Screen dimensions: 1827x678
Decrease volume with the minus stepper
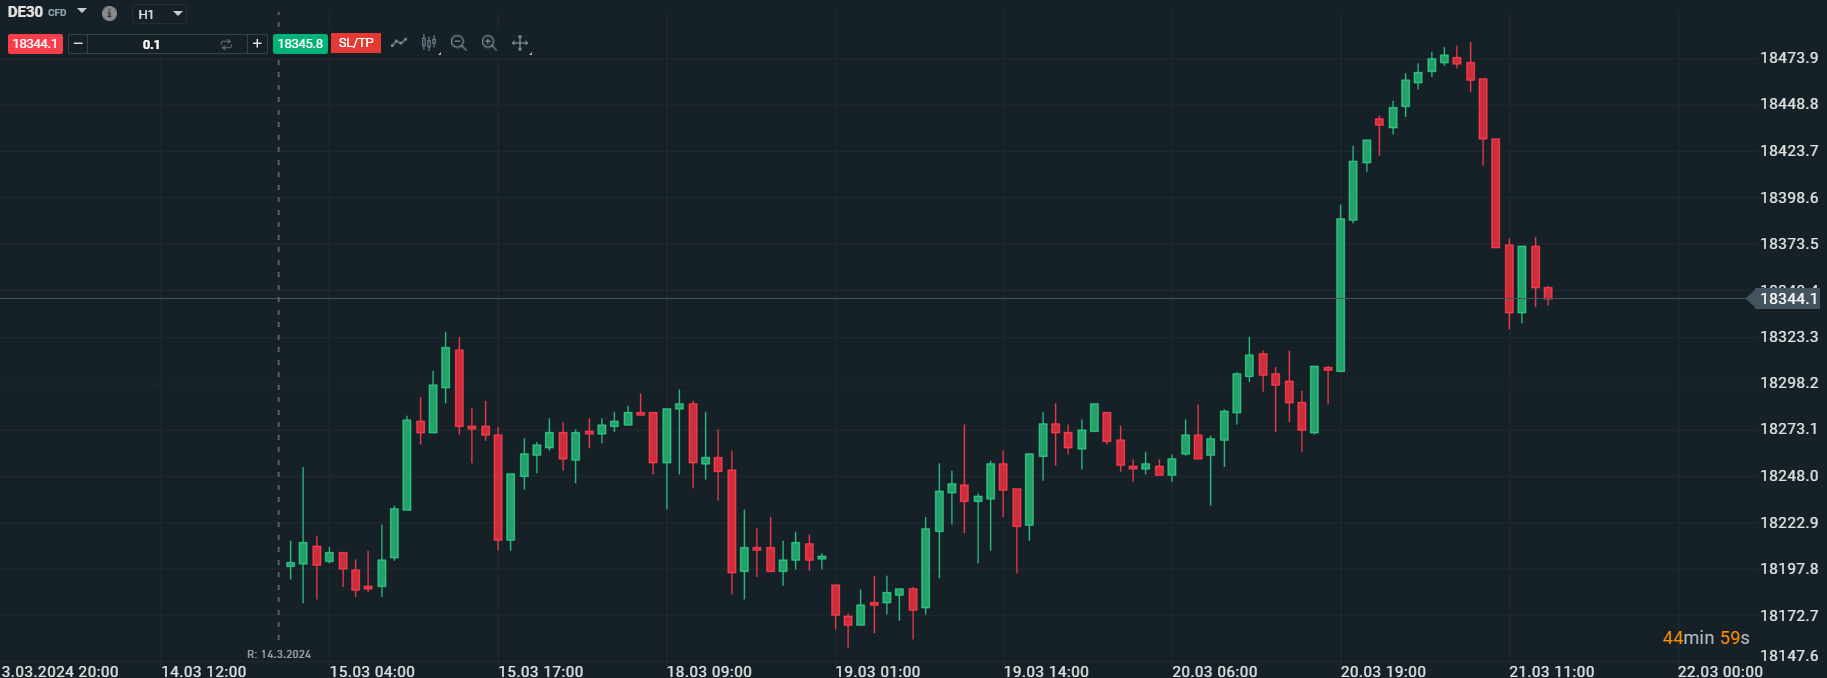point(78,44)
